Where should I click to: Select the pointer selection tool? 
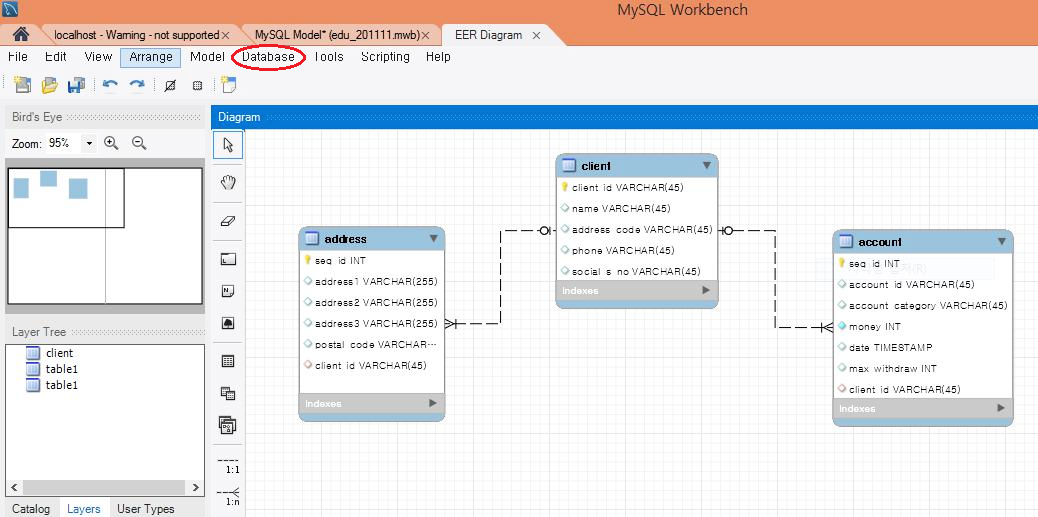point(228,145)
